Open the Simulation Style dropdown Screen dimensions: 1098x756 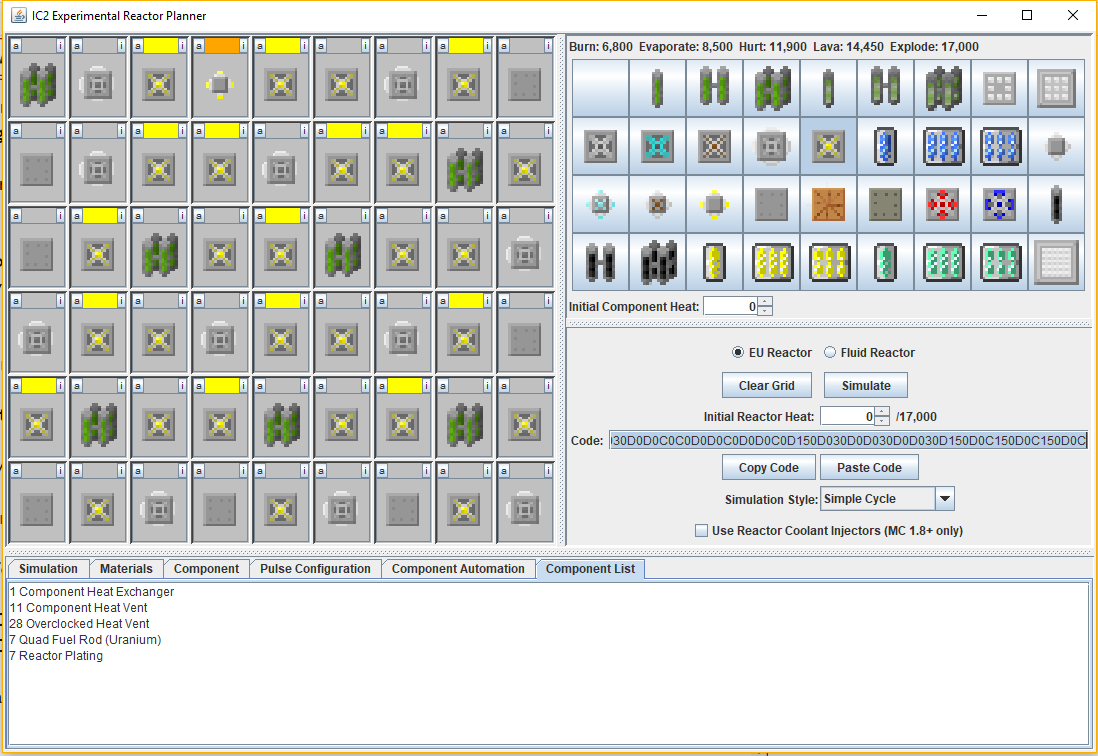point(945,498)
